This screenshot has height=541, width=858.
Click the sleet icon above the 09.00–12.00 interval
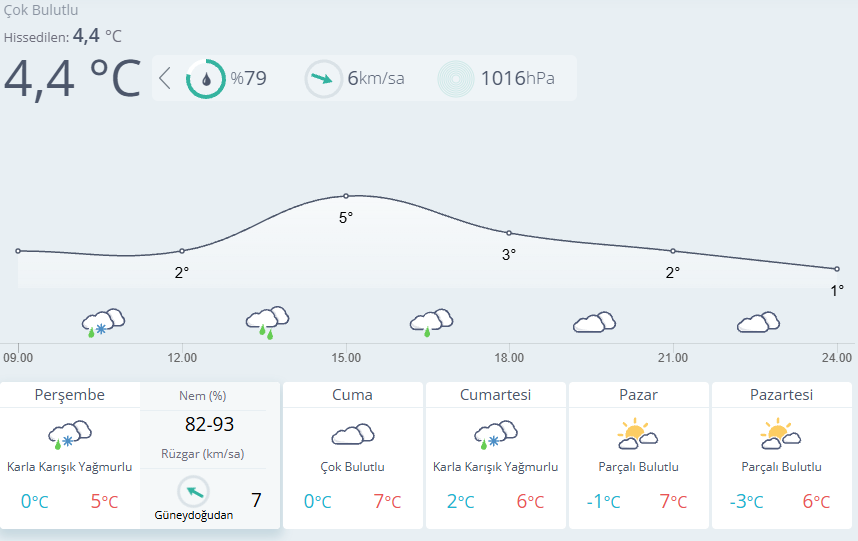click(104, 322)
